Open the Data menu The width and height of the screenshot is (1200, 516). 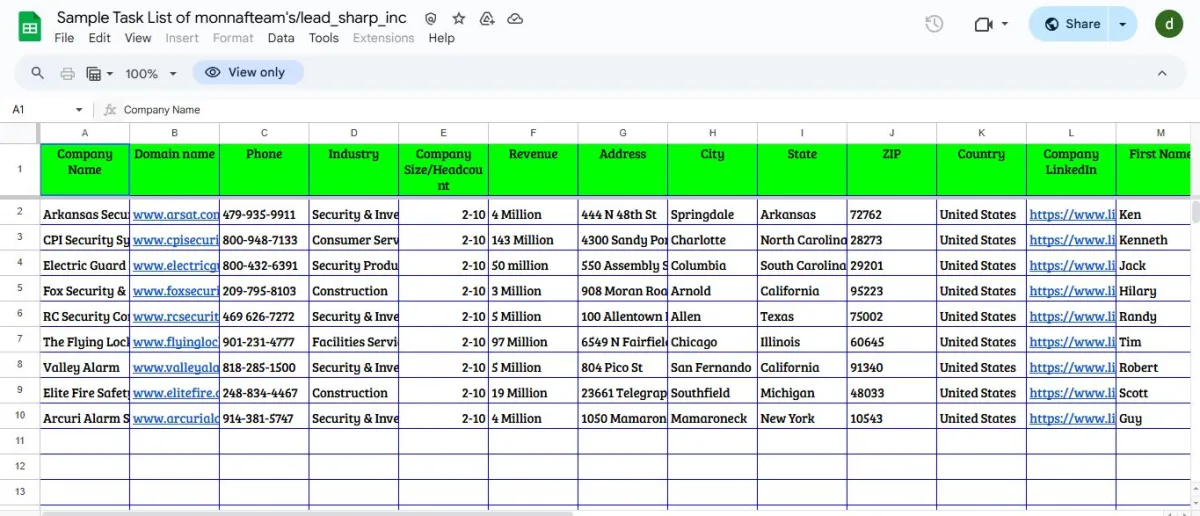tap(281, 38)
